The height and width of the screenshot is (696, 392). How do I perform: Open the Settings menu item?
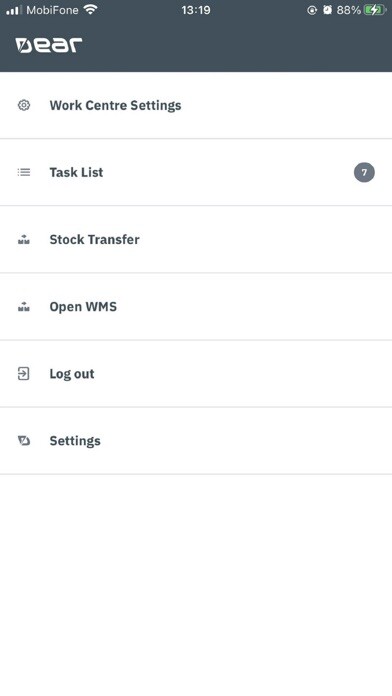click(x=196, y=441)
